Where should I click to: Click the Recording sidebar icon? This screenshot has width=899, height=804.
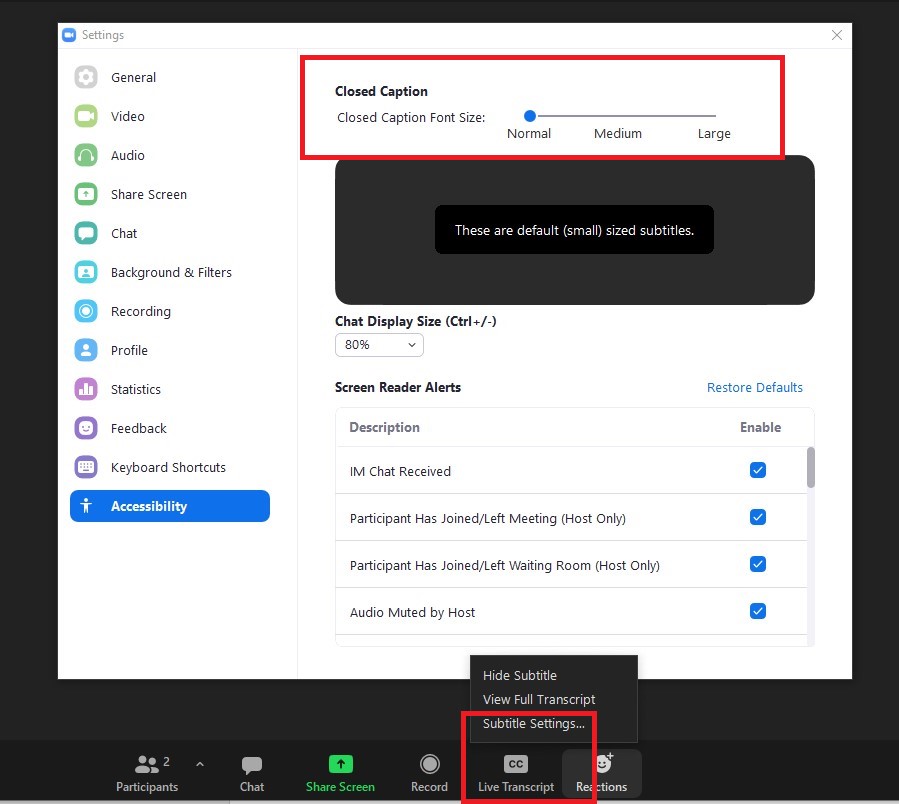coord(86,311)
